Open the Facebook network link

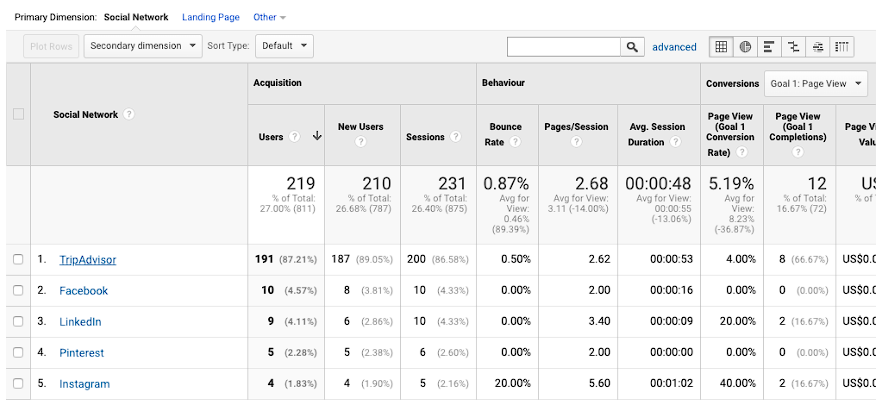pos(84,291)
